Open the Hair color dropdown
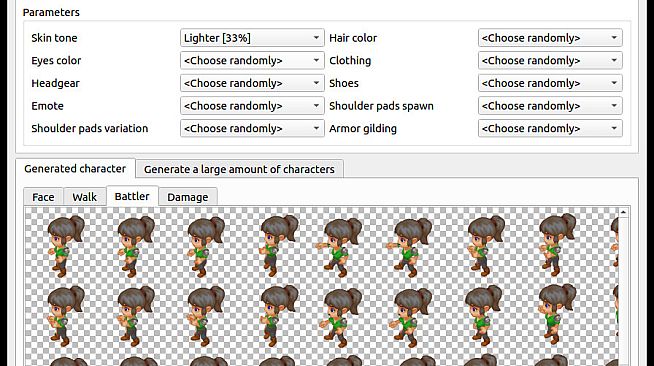The height and width of the screenshot is (366, 654). 550,38
